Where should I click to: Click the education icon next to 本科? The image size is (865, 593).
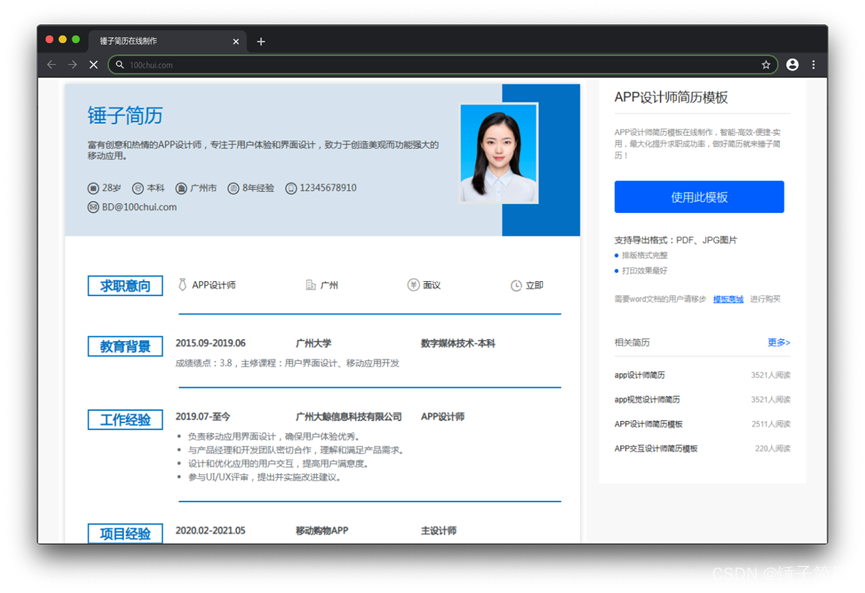point(138,189)
